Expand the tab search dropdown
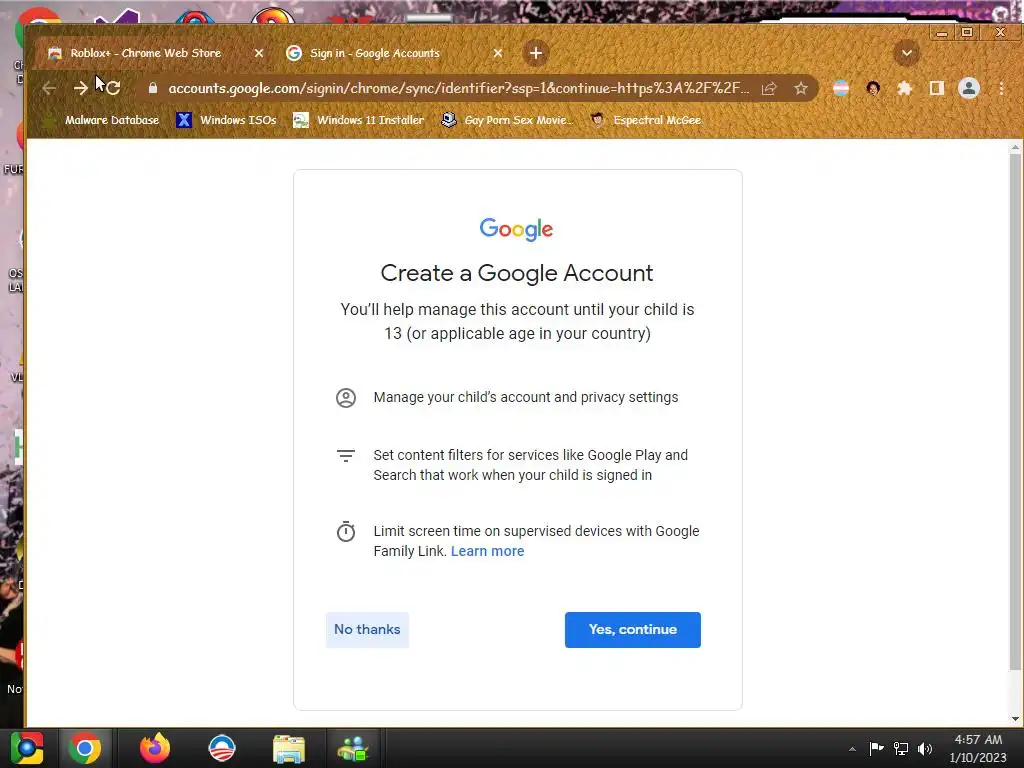1024x768 pixels. coord(906,53)
